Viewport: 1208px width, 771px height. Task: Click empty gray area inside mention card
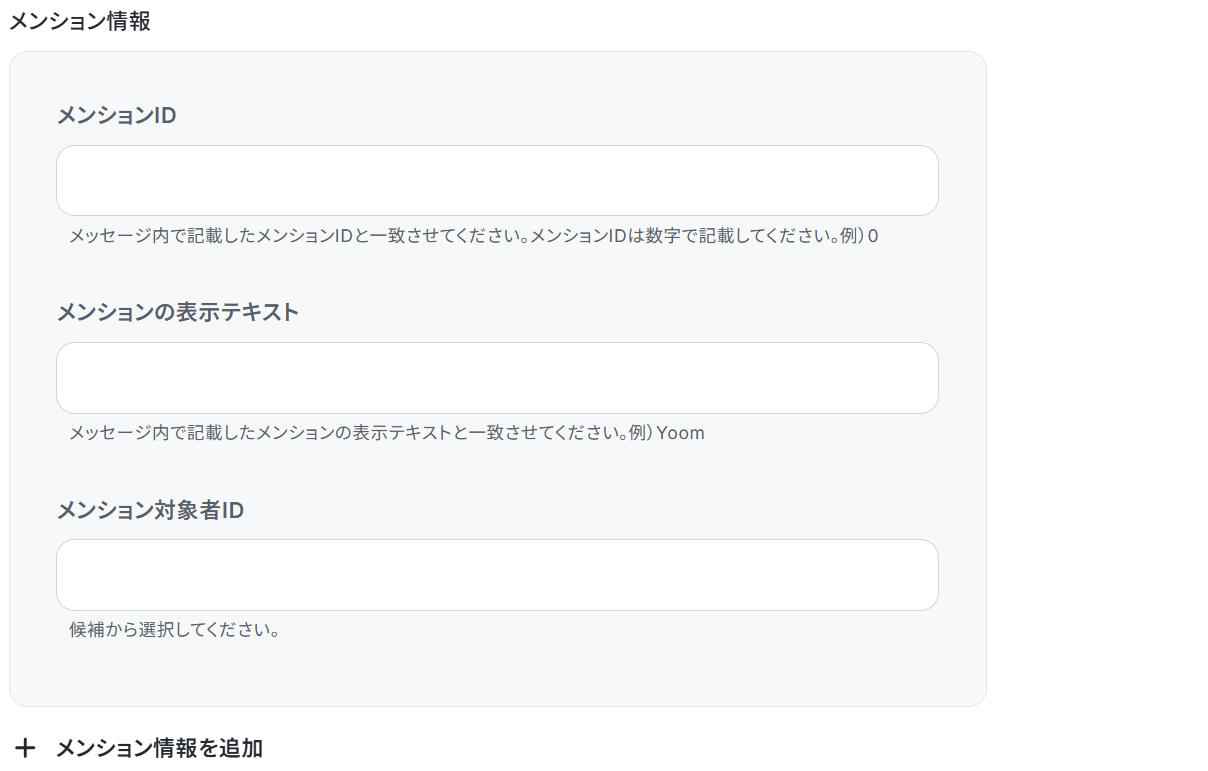click(x=600, y=670)
